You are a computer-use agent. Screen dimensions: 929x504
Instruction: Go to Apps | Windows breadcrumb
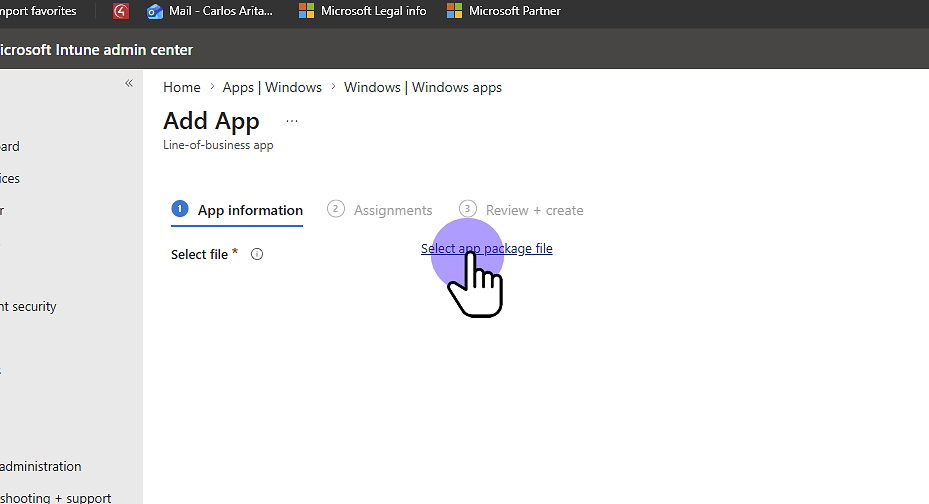point(272,87)
